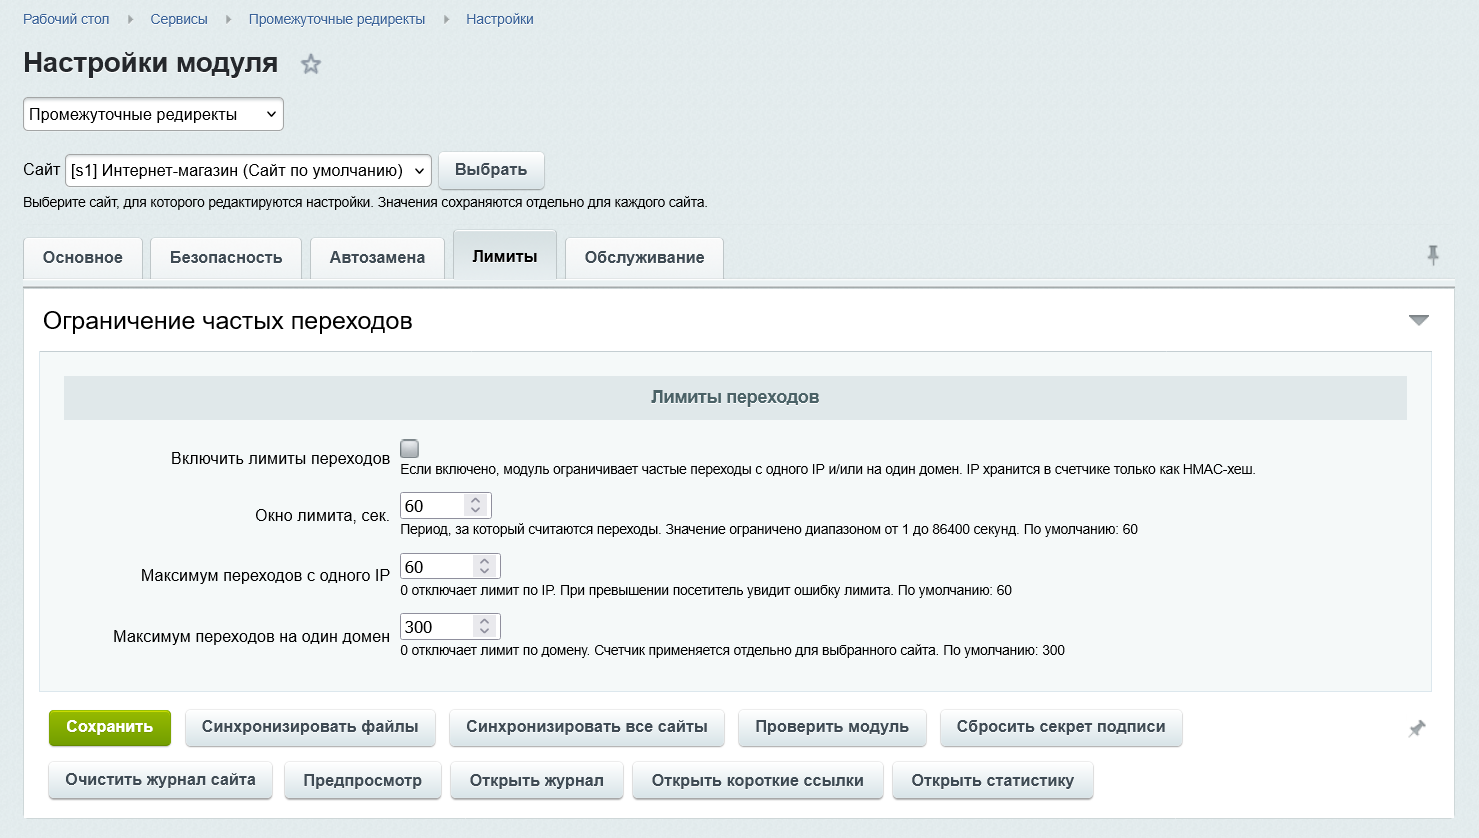The height and width of the screenshot is (838, 1479).
Task: Click the Настройки модуля page title
Action: pos(151,63)
